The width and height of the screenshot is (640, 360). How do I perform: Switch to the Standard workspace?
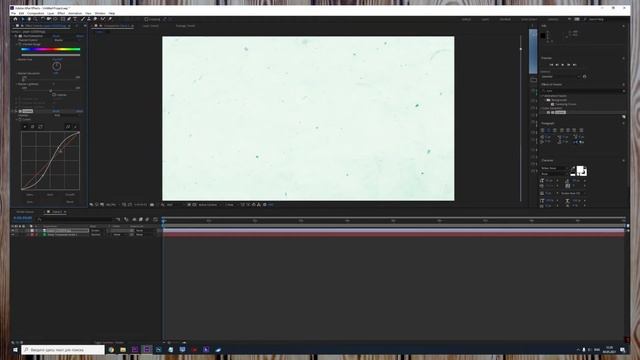pyautogui.click(x=505, y=19)
